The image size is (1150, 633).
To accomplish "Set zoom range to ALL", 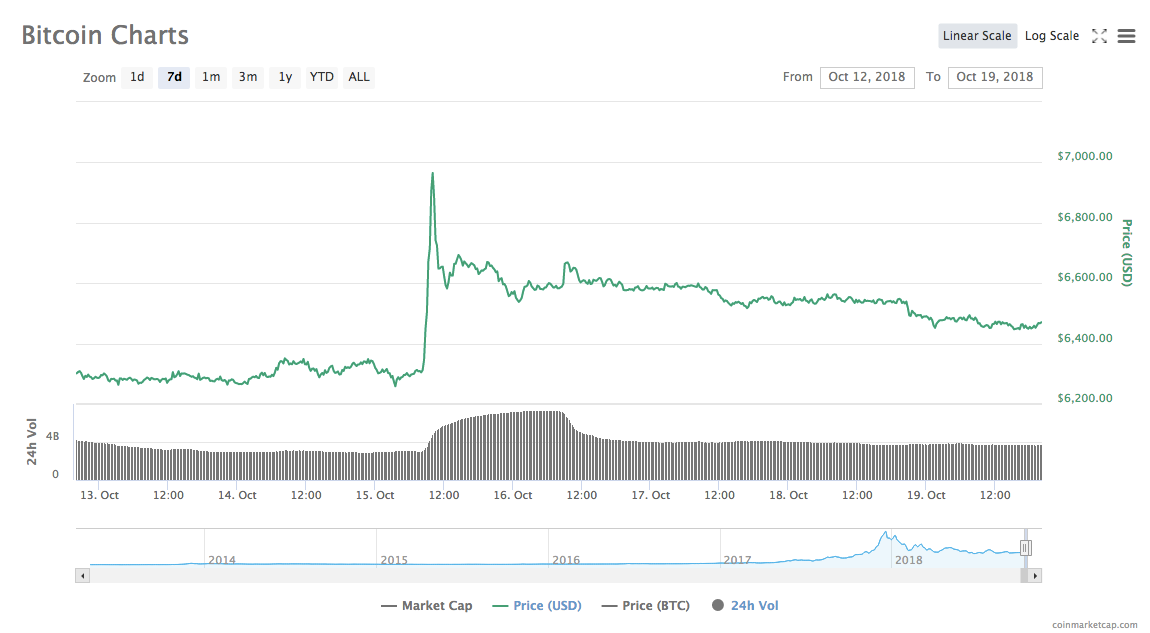I will 359,77.
